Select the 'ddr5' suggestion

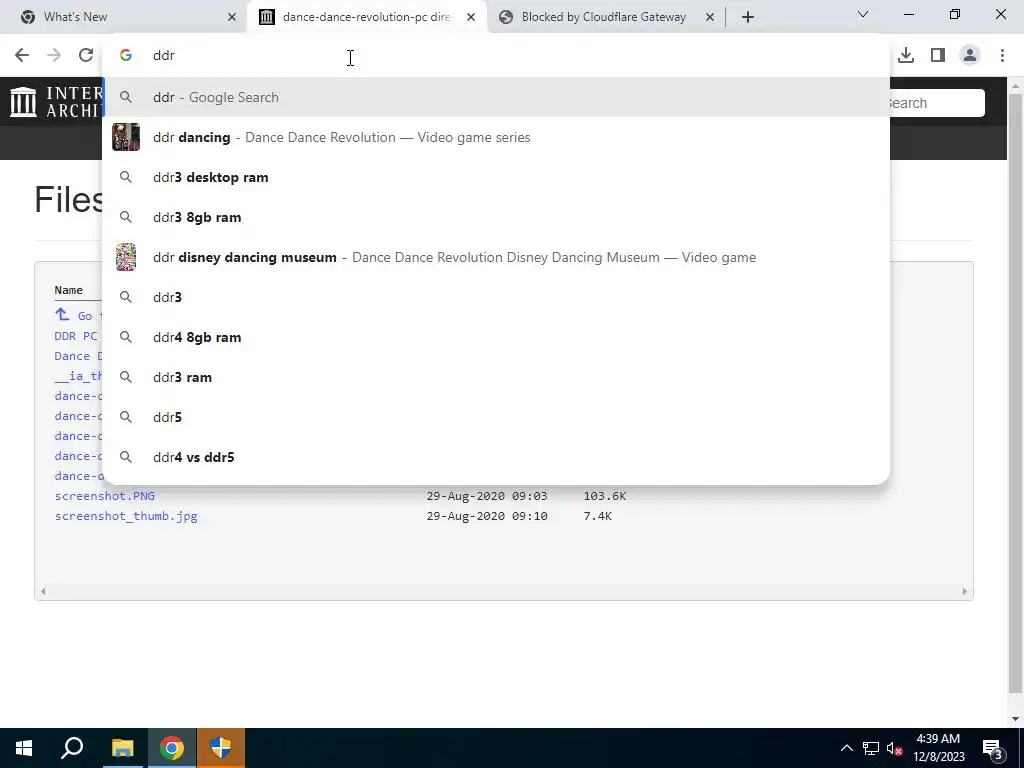[x=496, y=417]
